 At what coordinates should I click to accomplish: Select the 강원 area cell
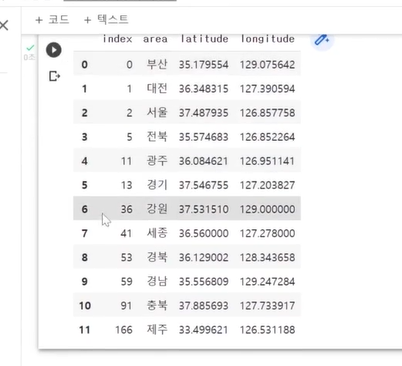(157, 209)
